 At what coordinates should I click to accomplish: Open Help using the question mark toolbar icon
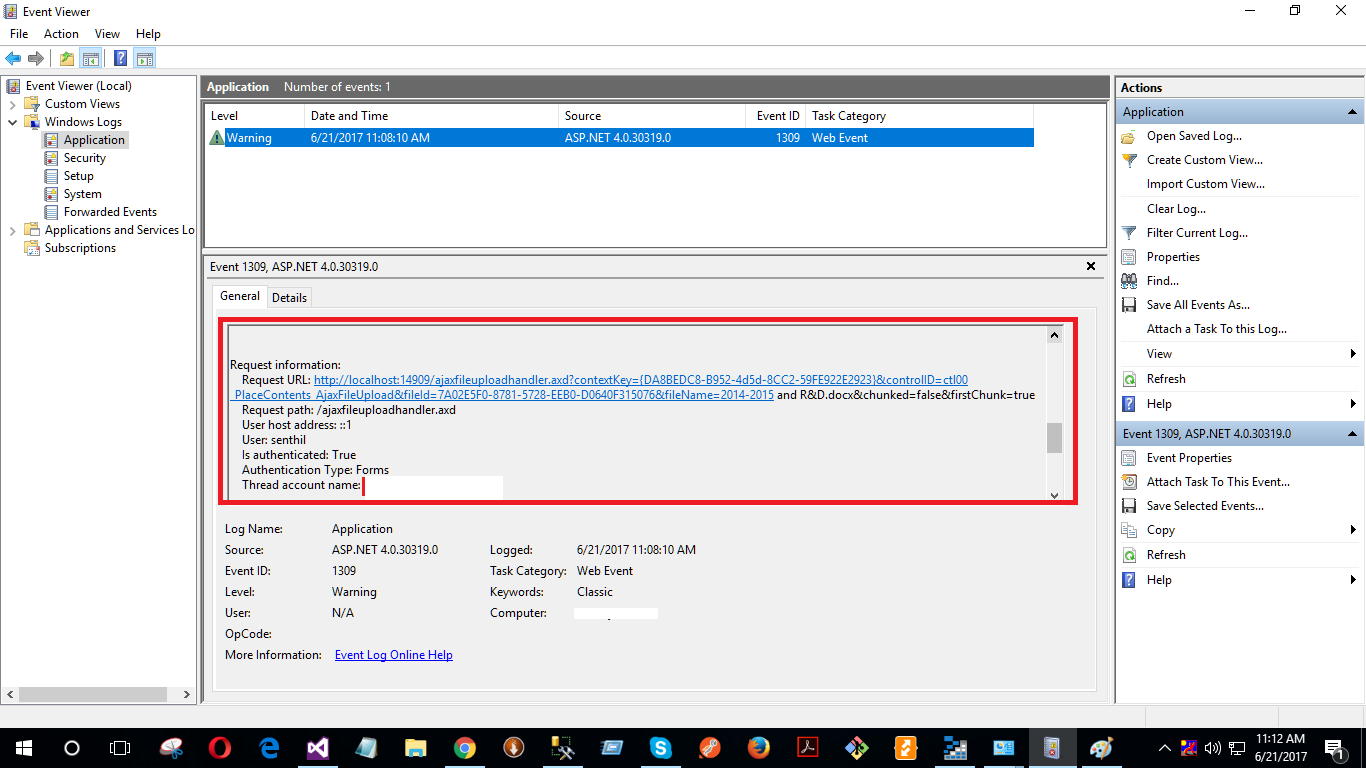coord(120,57)
